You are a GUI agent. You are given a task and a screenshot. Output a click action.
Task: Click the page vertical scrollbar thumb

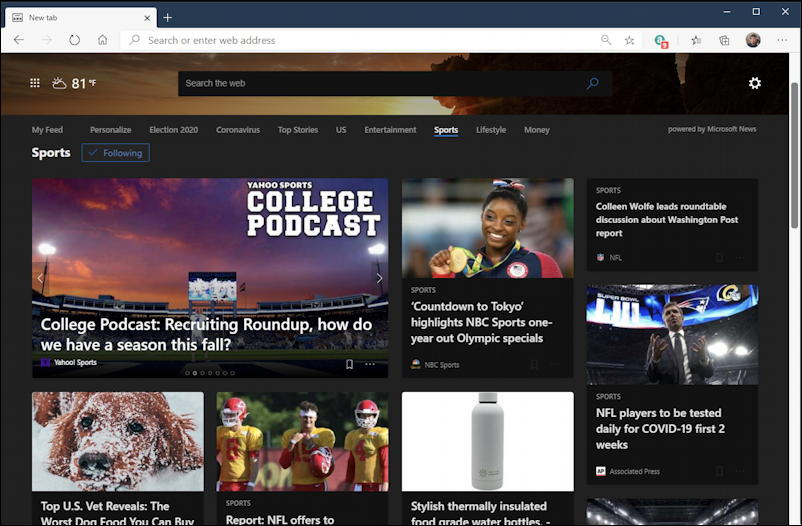click(794, 155)
